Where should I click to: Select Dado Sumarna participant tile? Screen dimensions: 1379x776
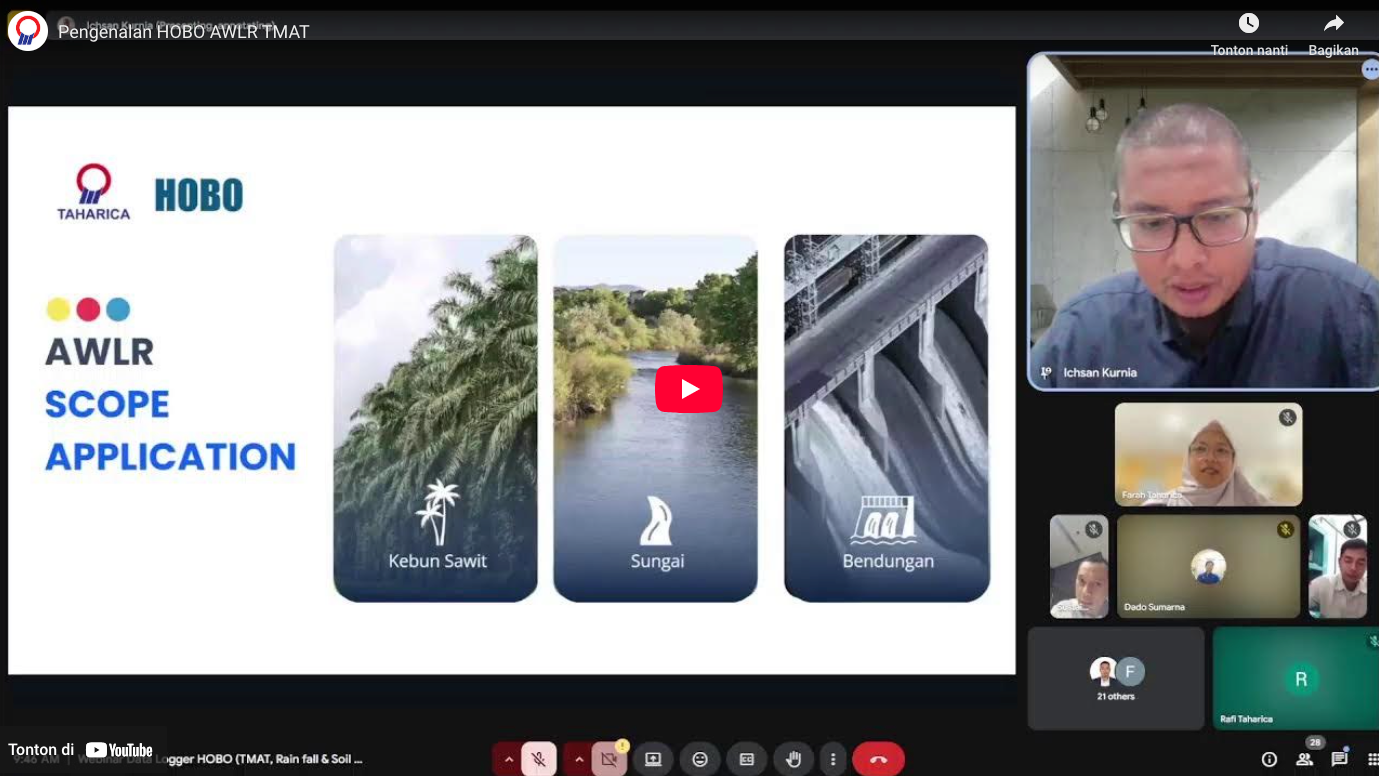pyautogui.click(x=1208, y=566)
